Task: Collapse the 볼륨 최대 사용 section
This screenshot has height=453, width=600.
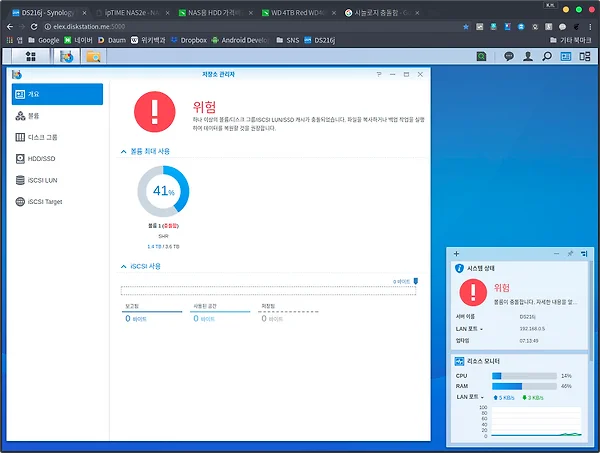Action: click(123, 151)
